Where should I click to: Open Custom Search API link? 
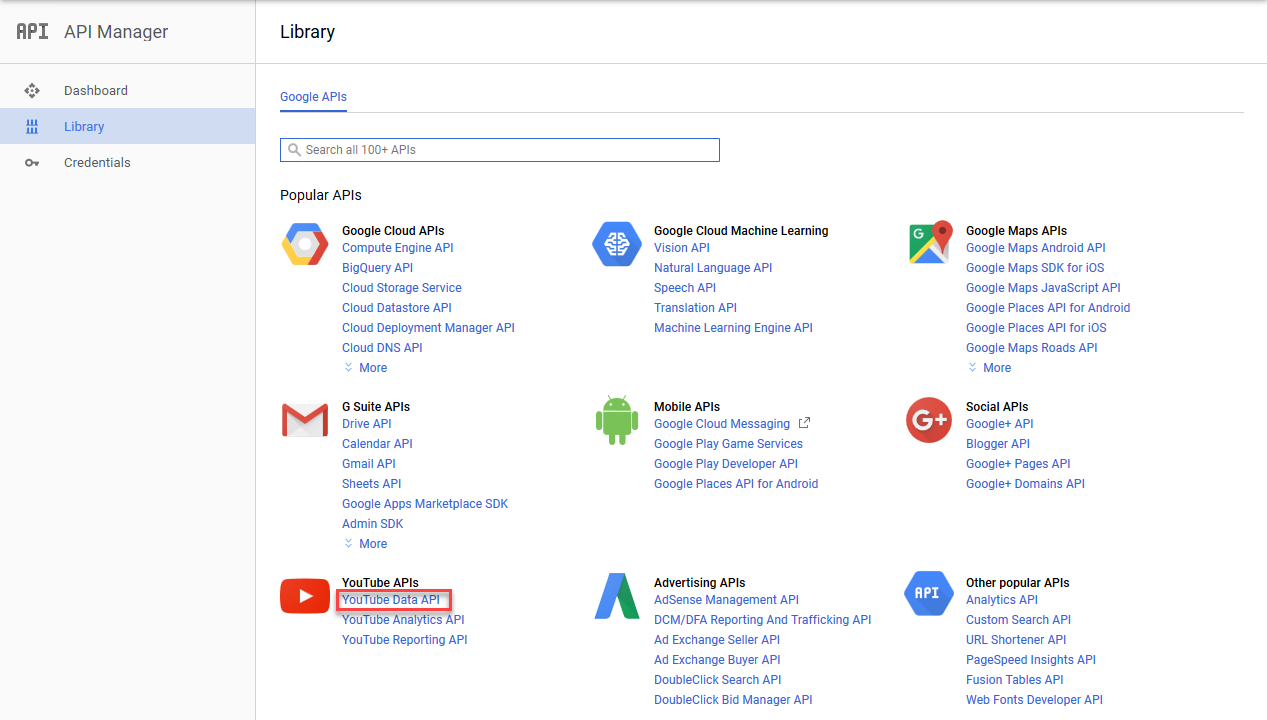[1018, 620]
